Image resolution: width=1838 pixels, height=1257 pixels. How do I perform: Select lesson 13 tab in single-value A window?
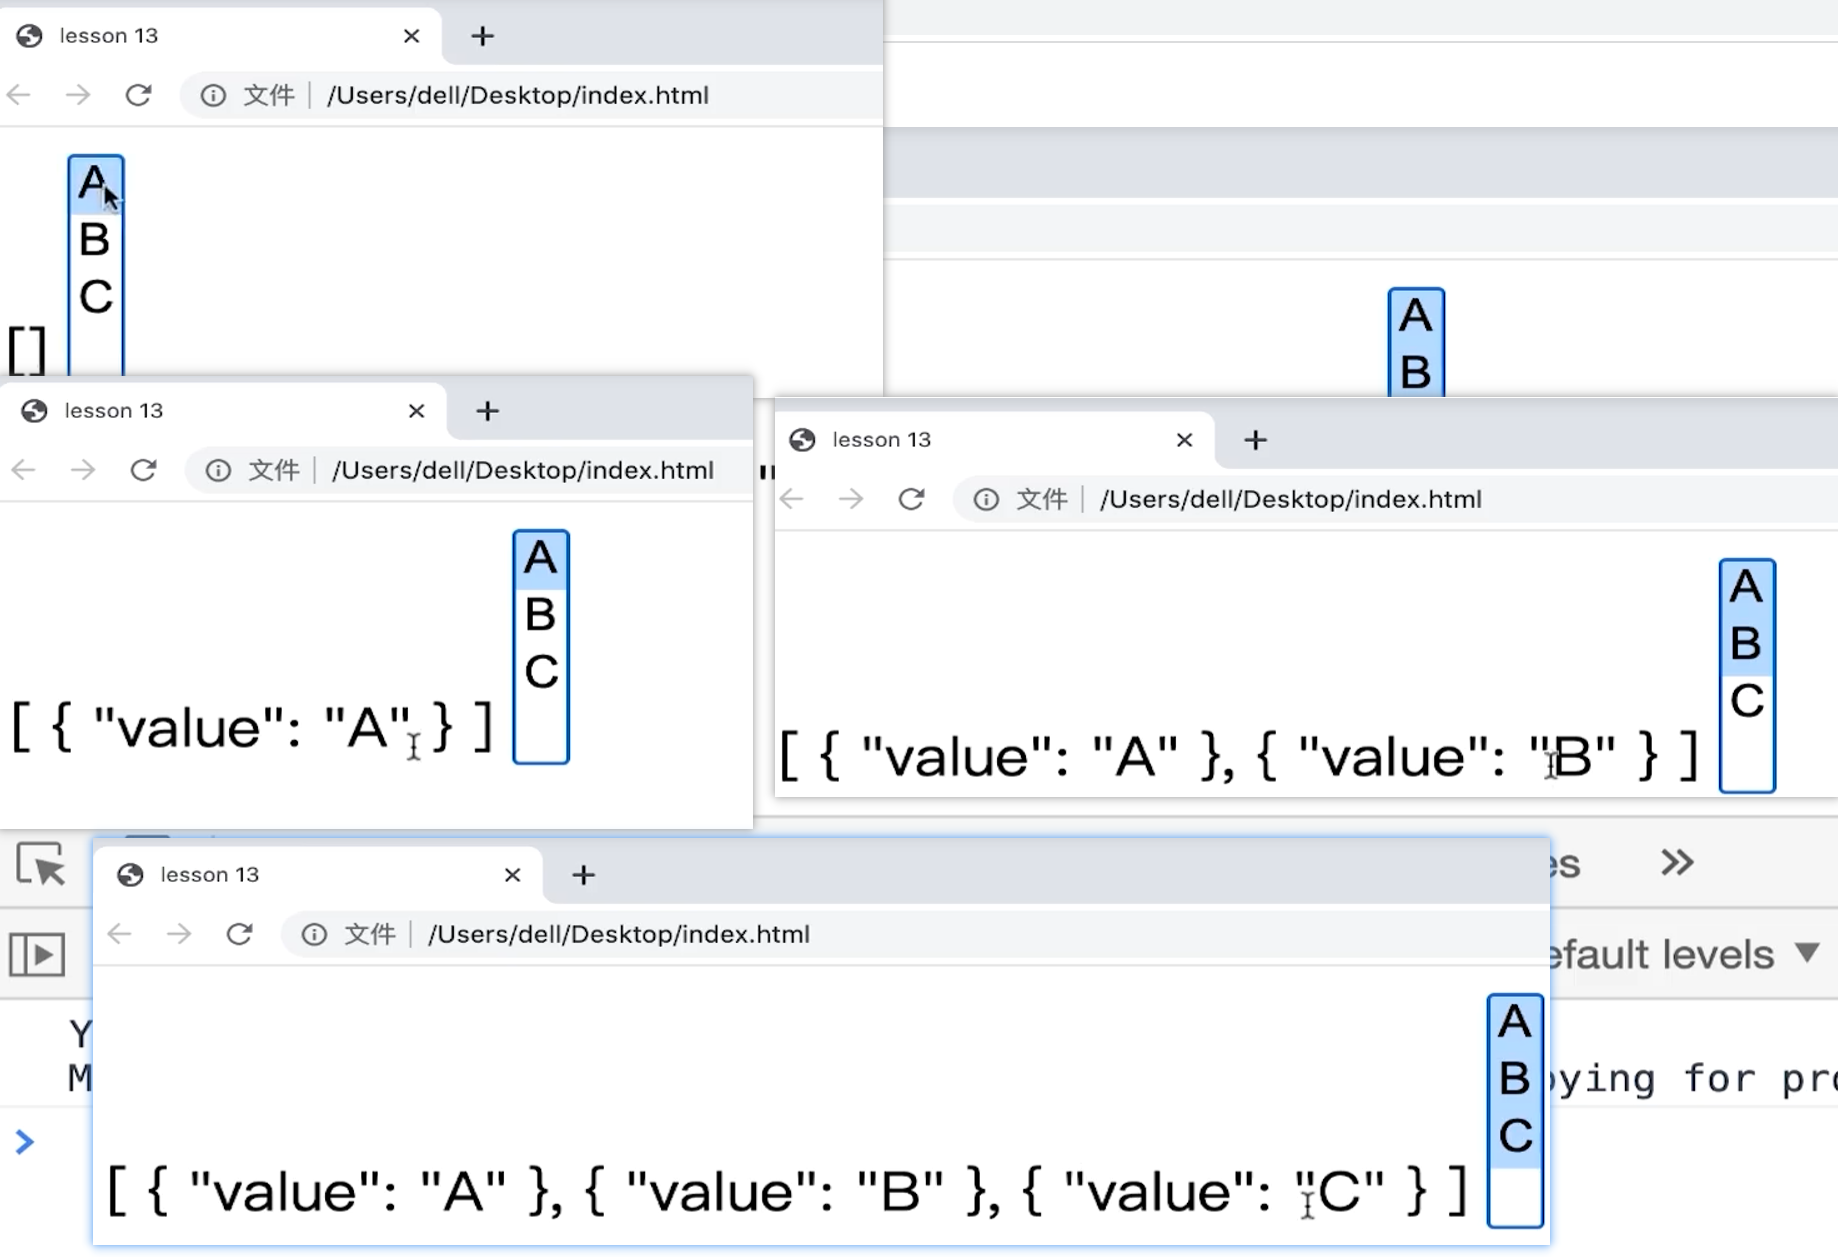pyautogui.click(x=225, y=411)
